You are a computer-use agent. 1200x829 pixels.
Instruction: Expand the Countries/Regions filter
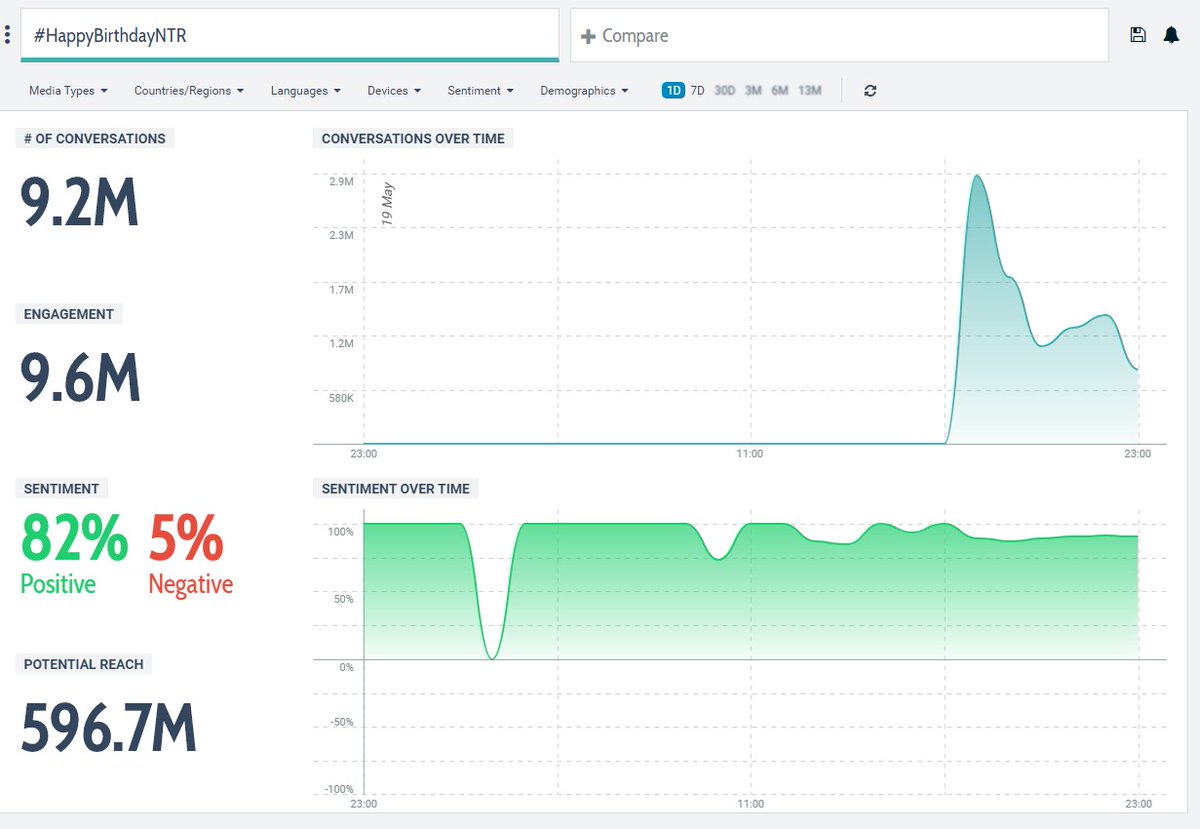tap(189, 90)
